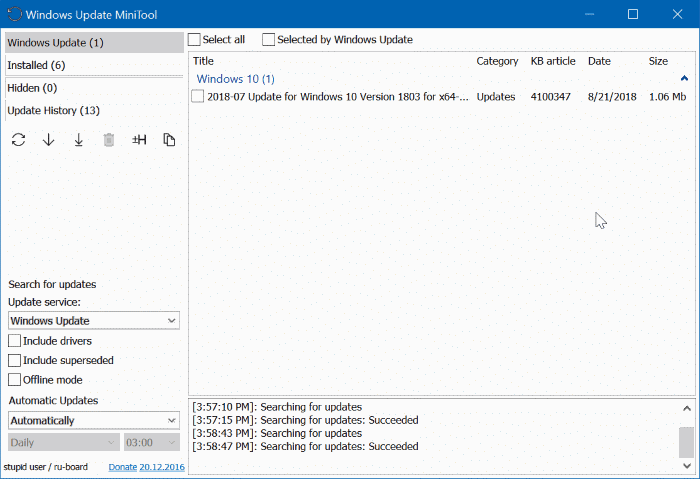Enable Include superseded option
700x479 pixels.
tap(14, 360)
